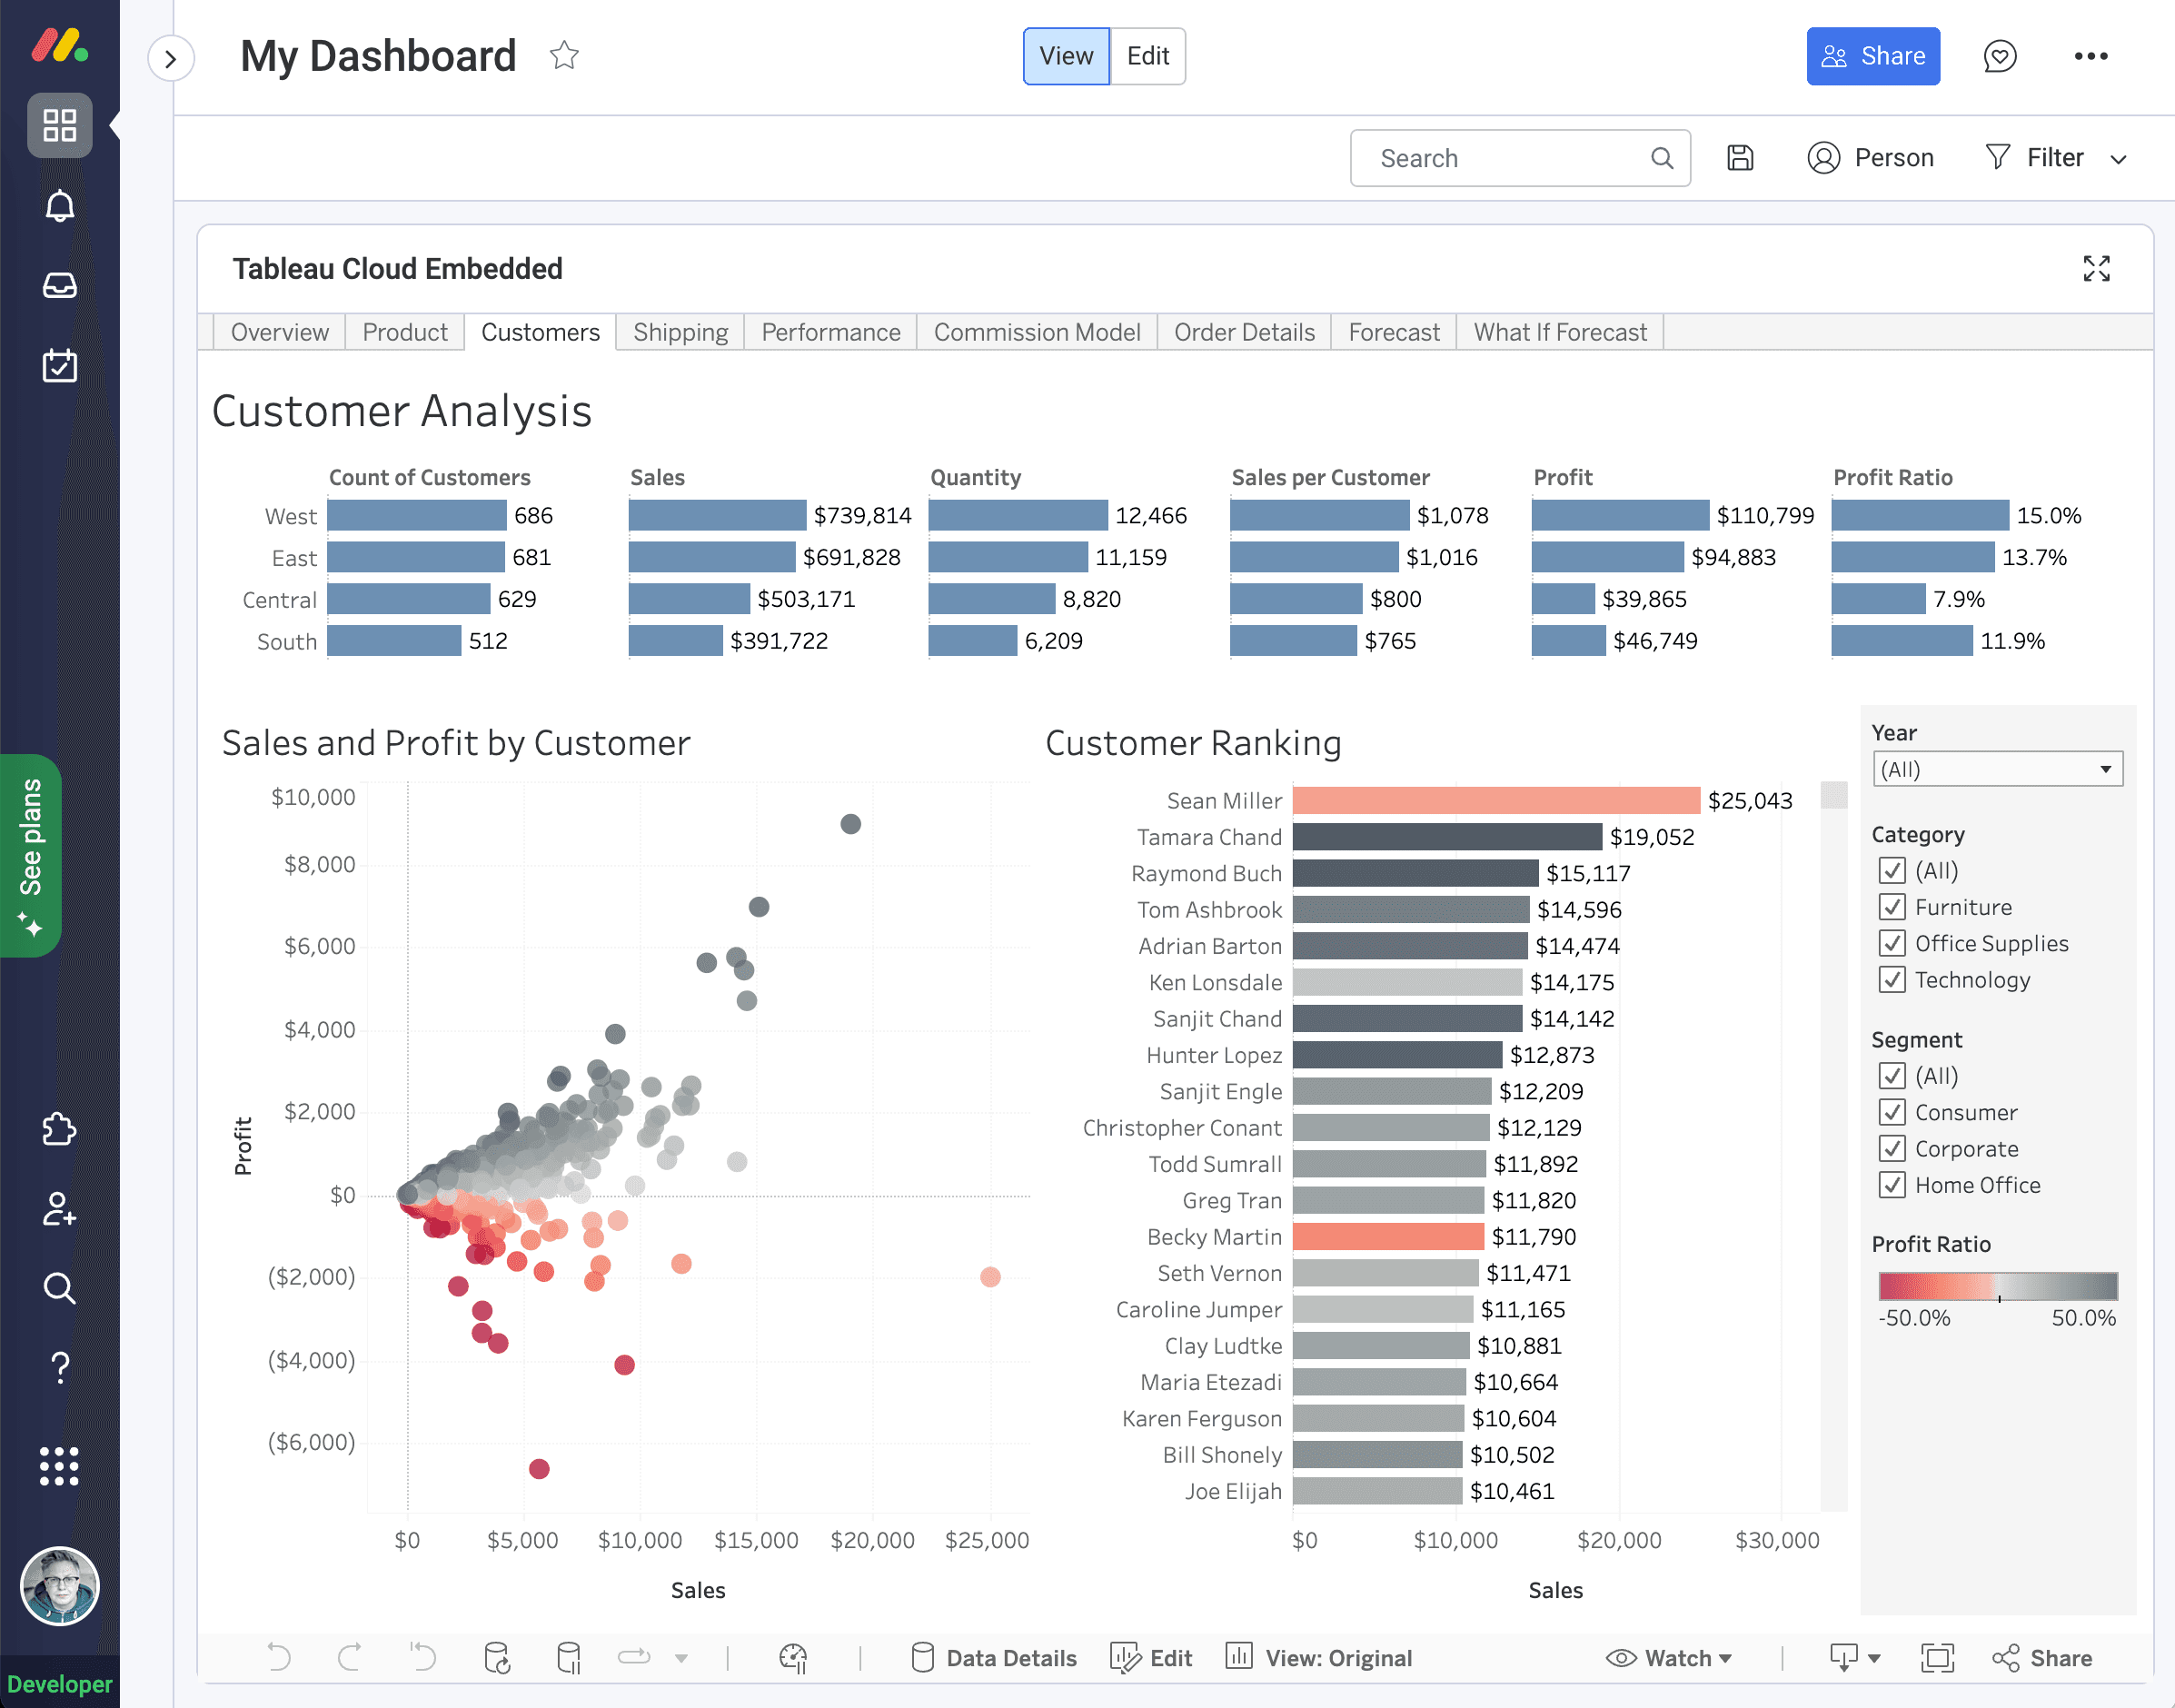Switch dashboard to View mode
The image size is (2175, 1708).
click(1066, 56)
